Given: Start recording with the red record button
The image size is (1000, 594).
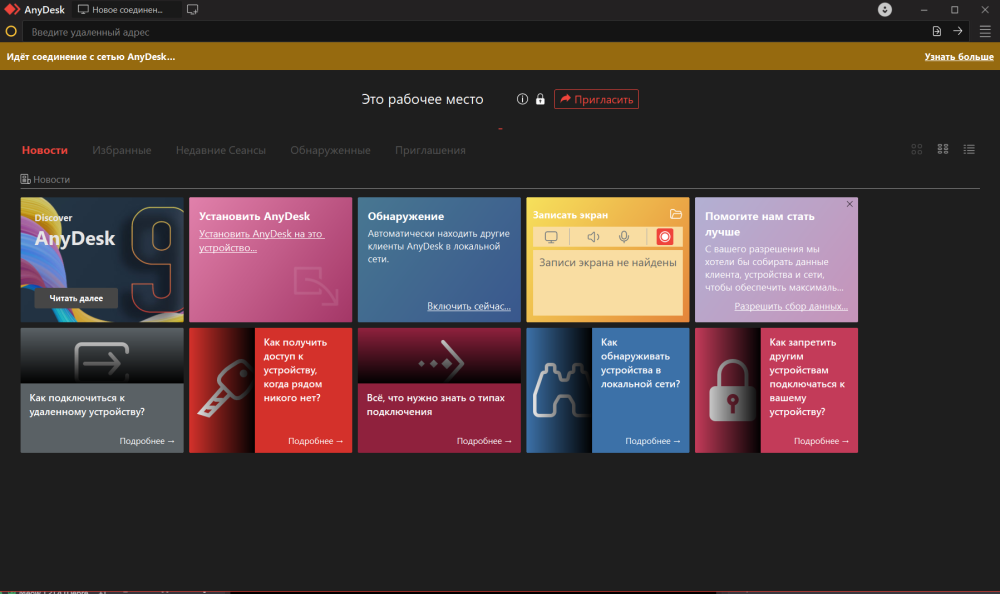Looking at the screenshot, I should (x=665, y=237).
